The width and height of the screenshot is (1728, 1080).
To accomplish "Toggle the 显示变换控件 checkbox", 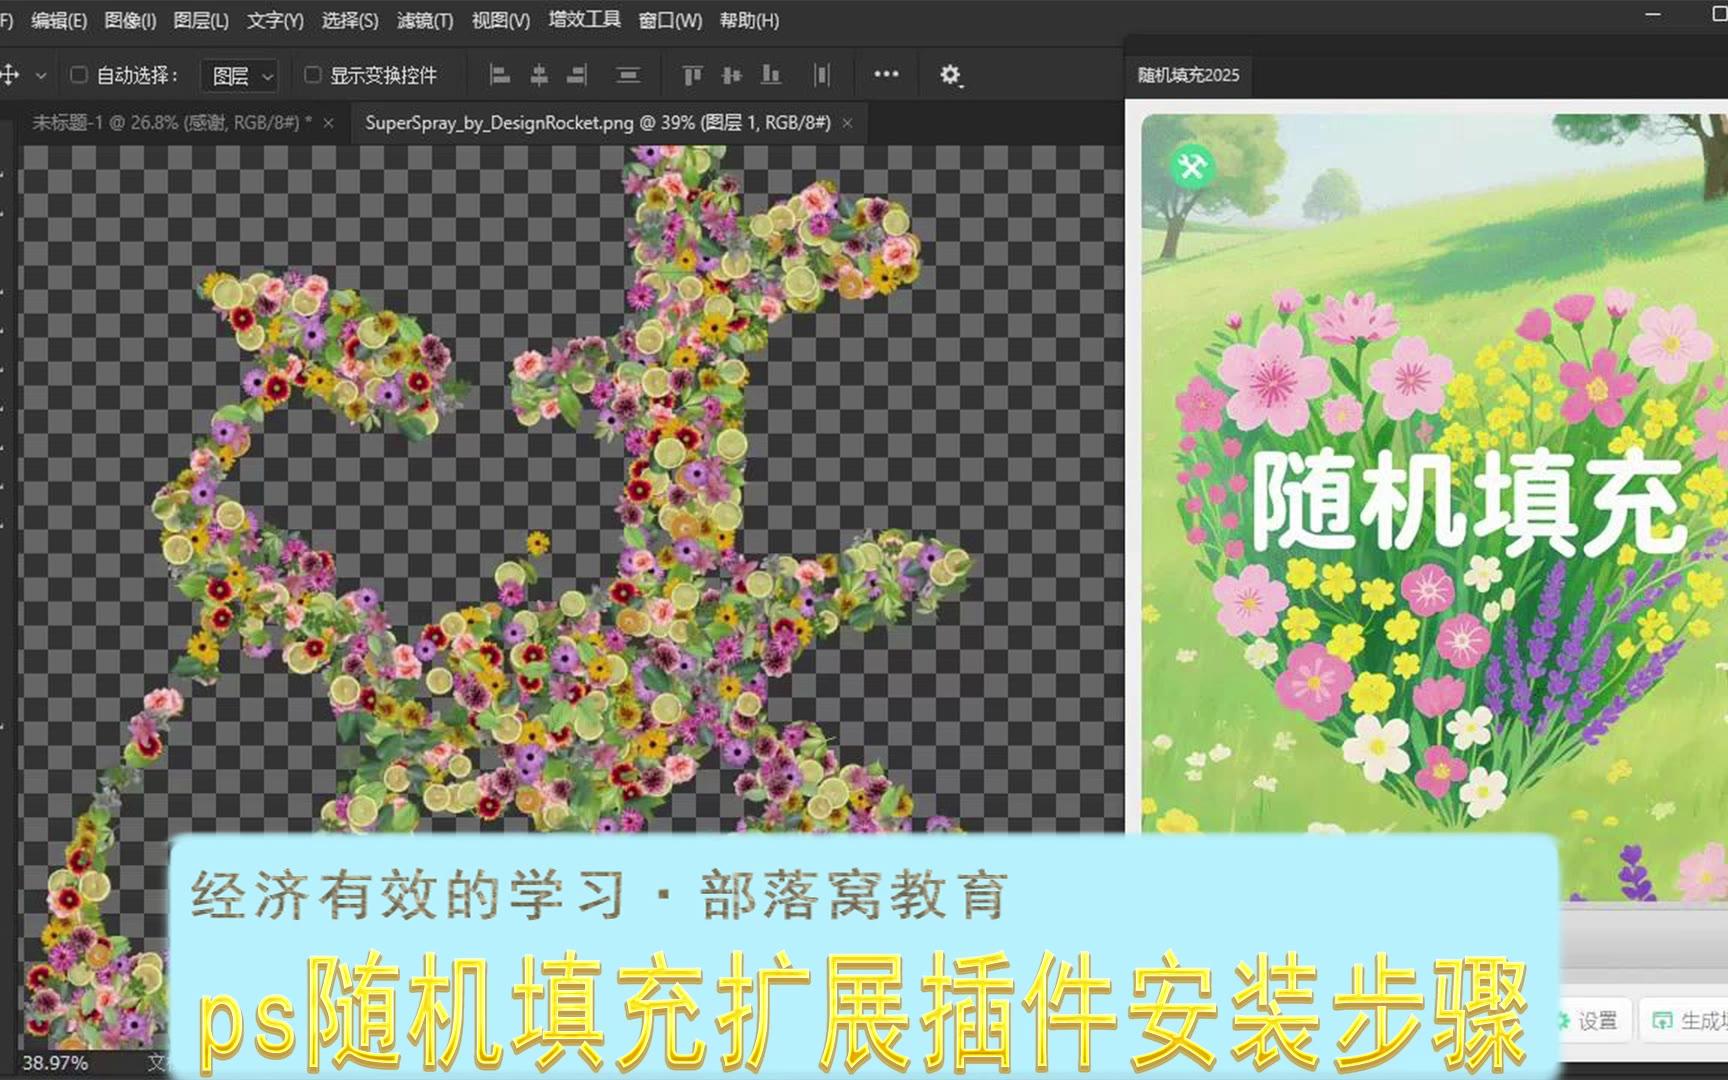I will pos(313,75).
